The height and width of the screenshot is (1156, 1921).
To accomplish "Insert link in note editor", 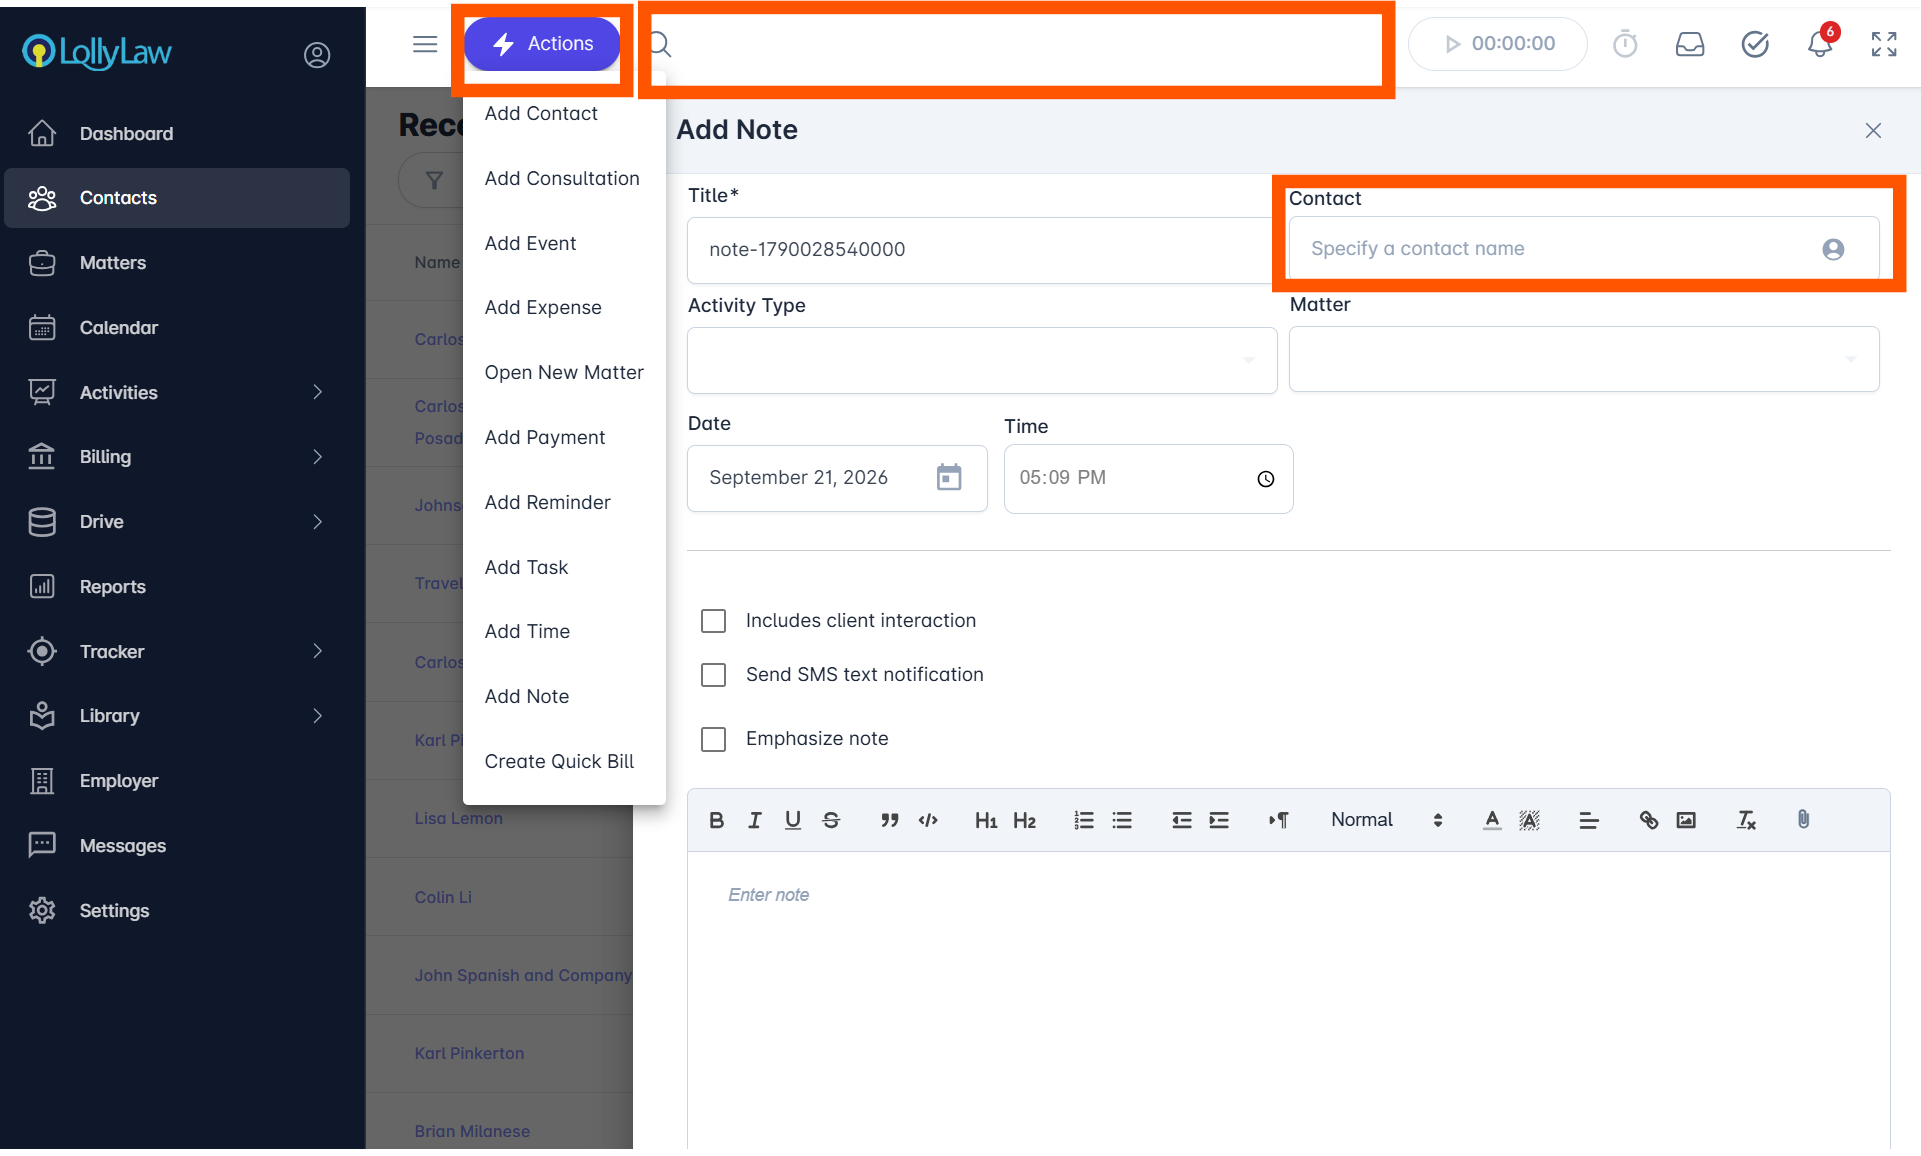I will [x=1649, y=820].
